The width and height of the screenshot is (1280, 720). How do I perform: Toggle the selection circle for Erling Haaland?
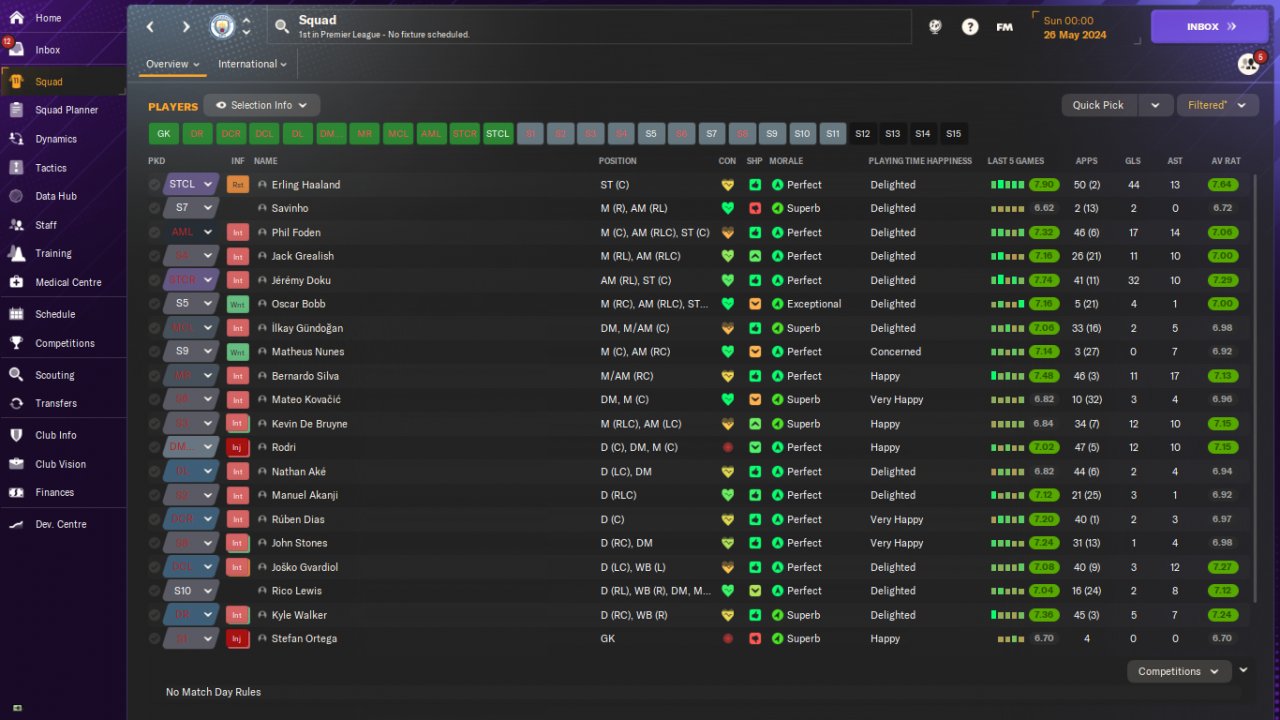[x=154, y=185]
